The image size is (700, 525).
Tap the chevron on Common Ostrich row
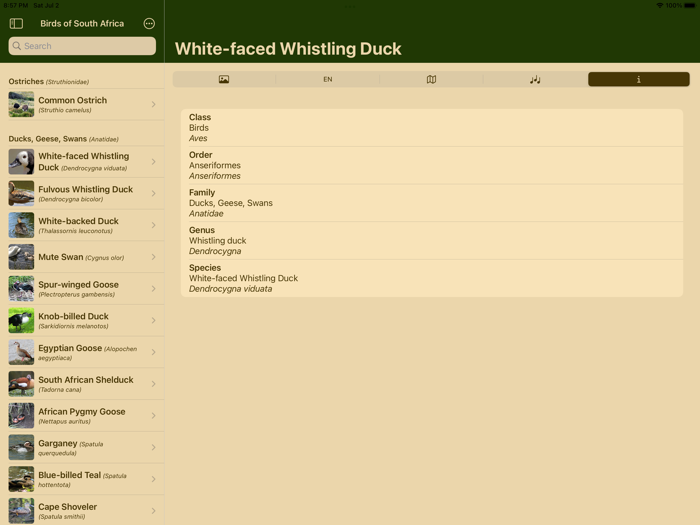tap(154, 104)
